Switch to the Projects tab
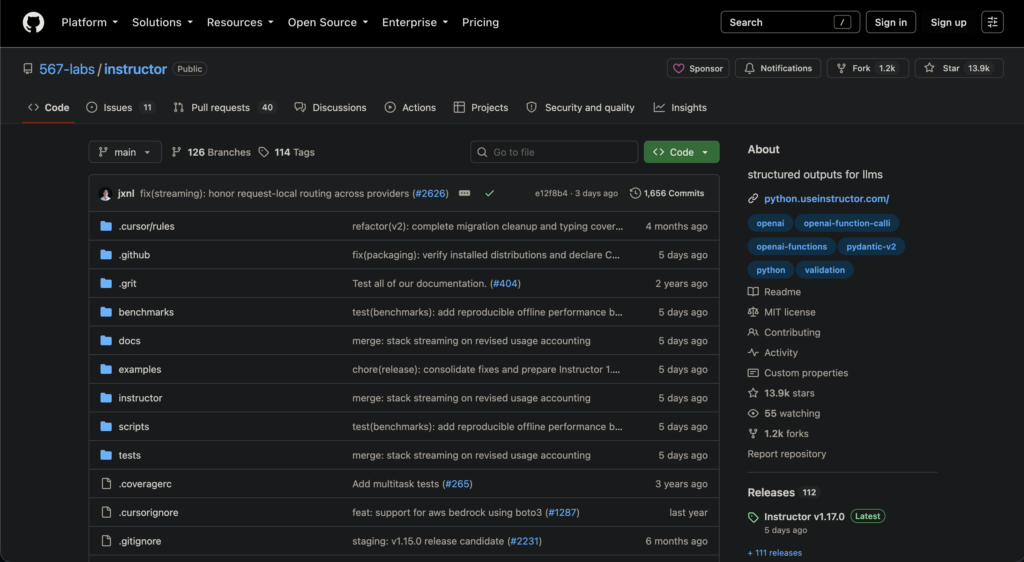 pos(481,108)
